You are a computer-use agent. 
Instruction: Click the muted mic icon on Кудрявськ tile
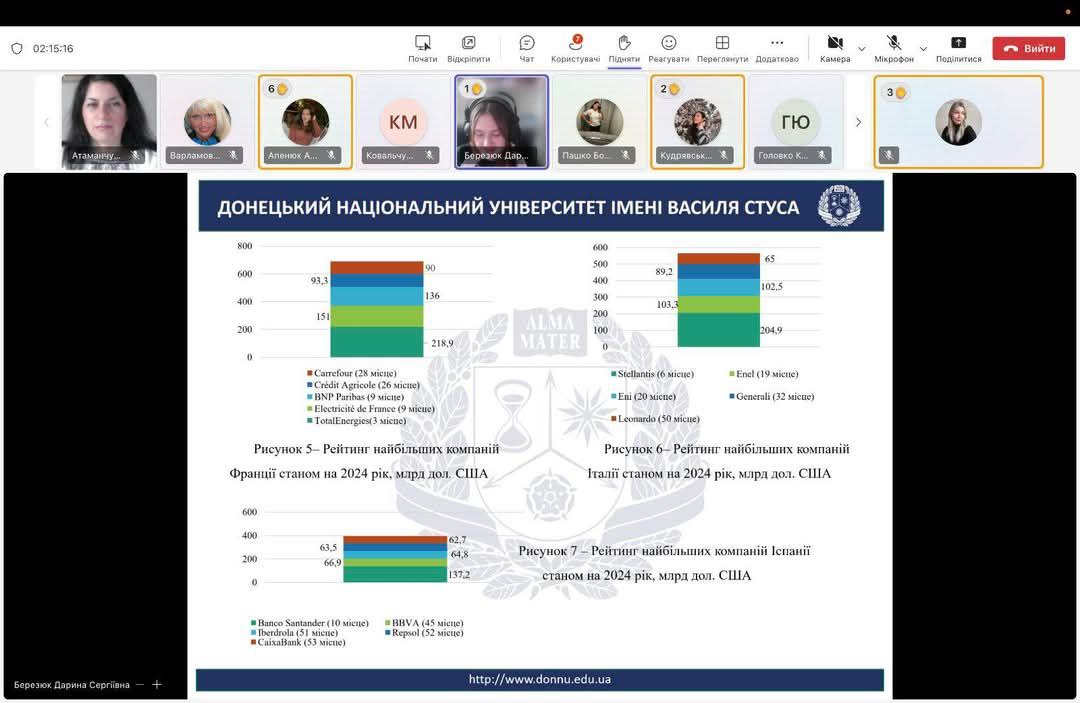pyautogui.click(x=723, y=156)
